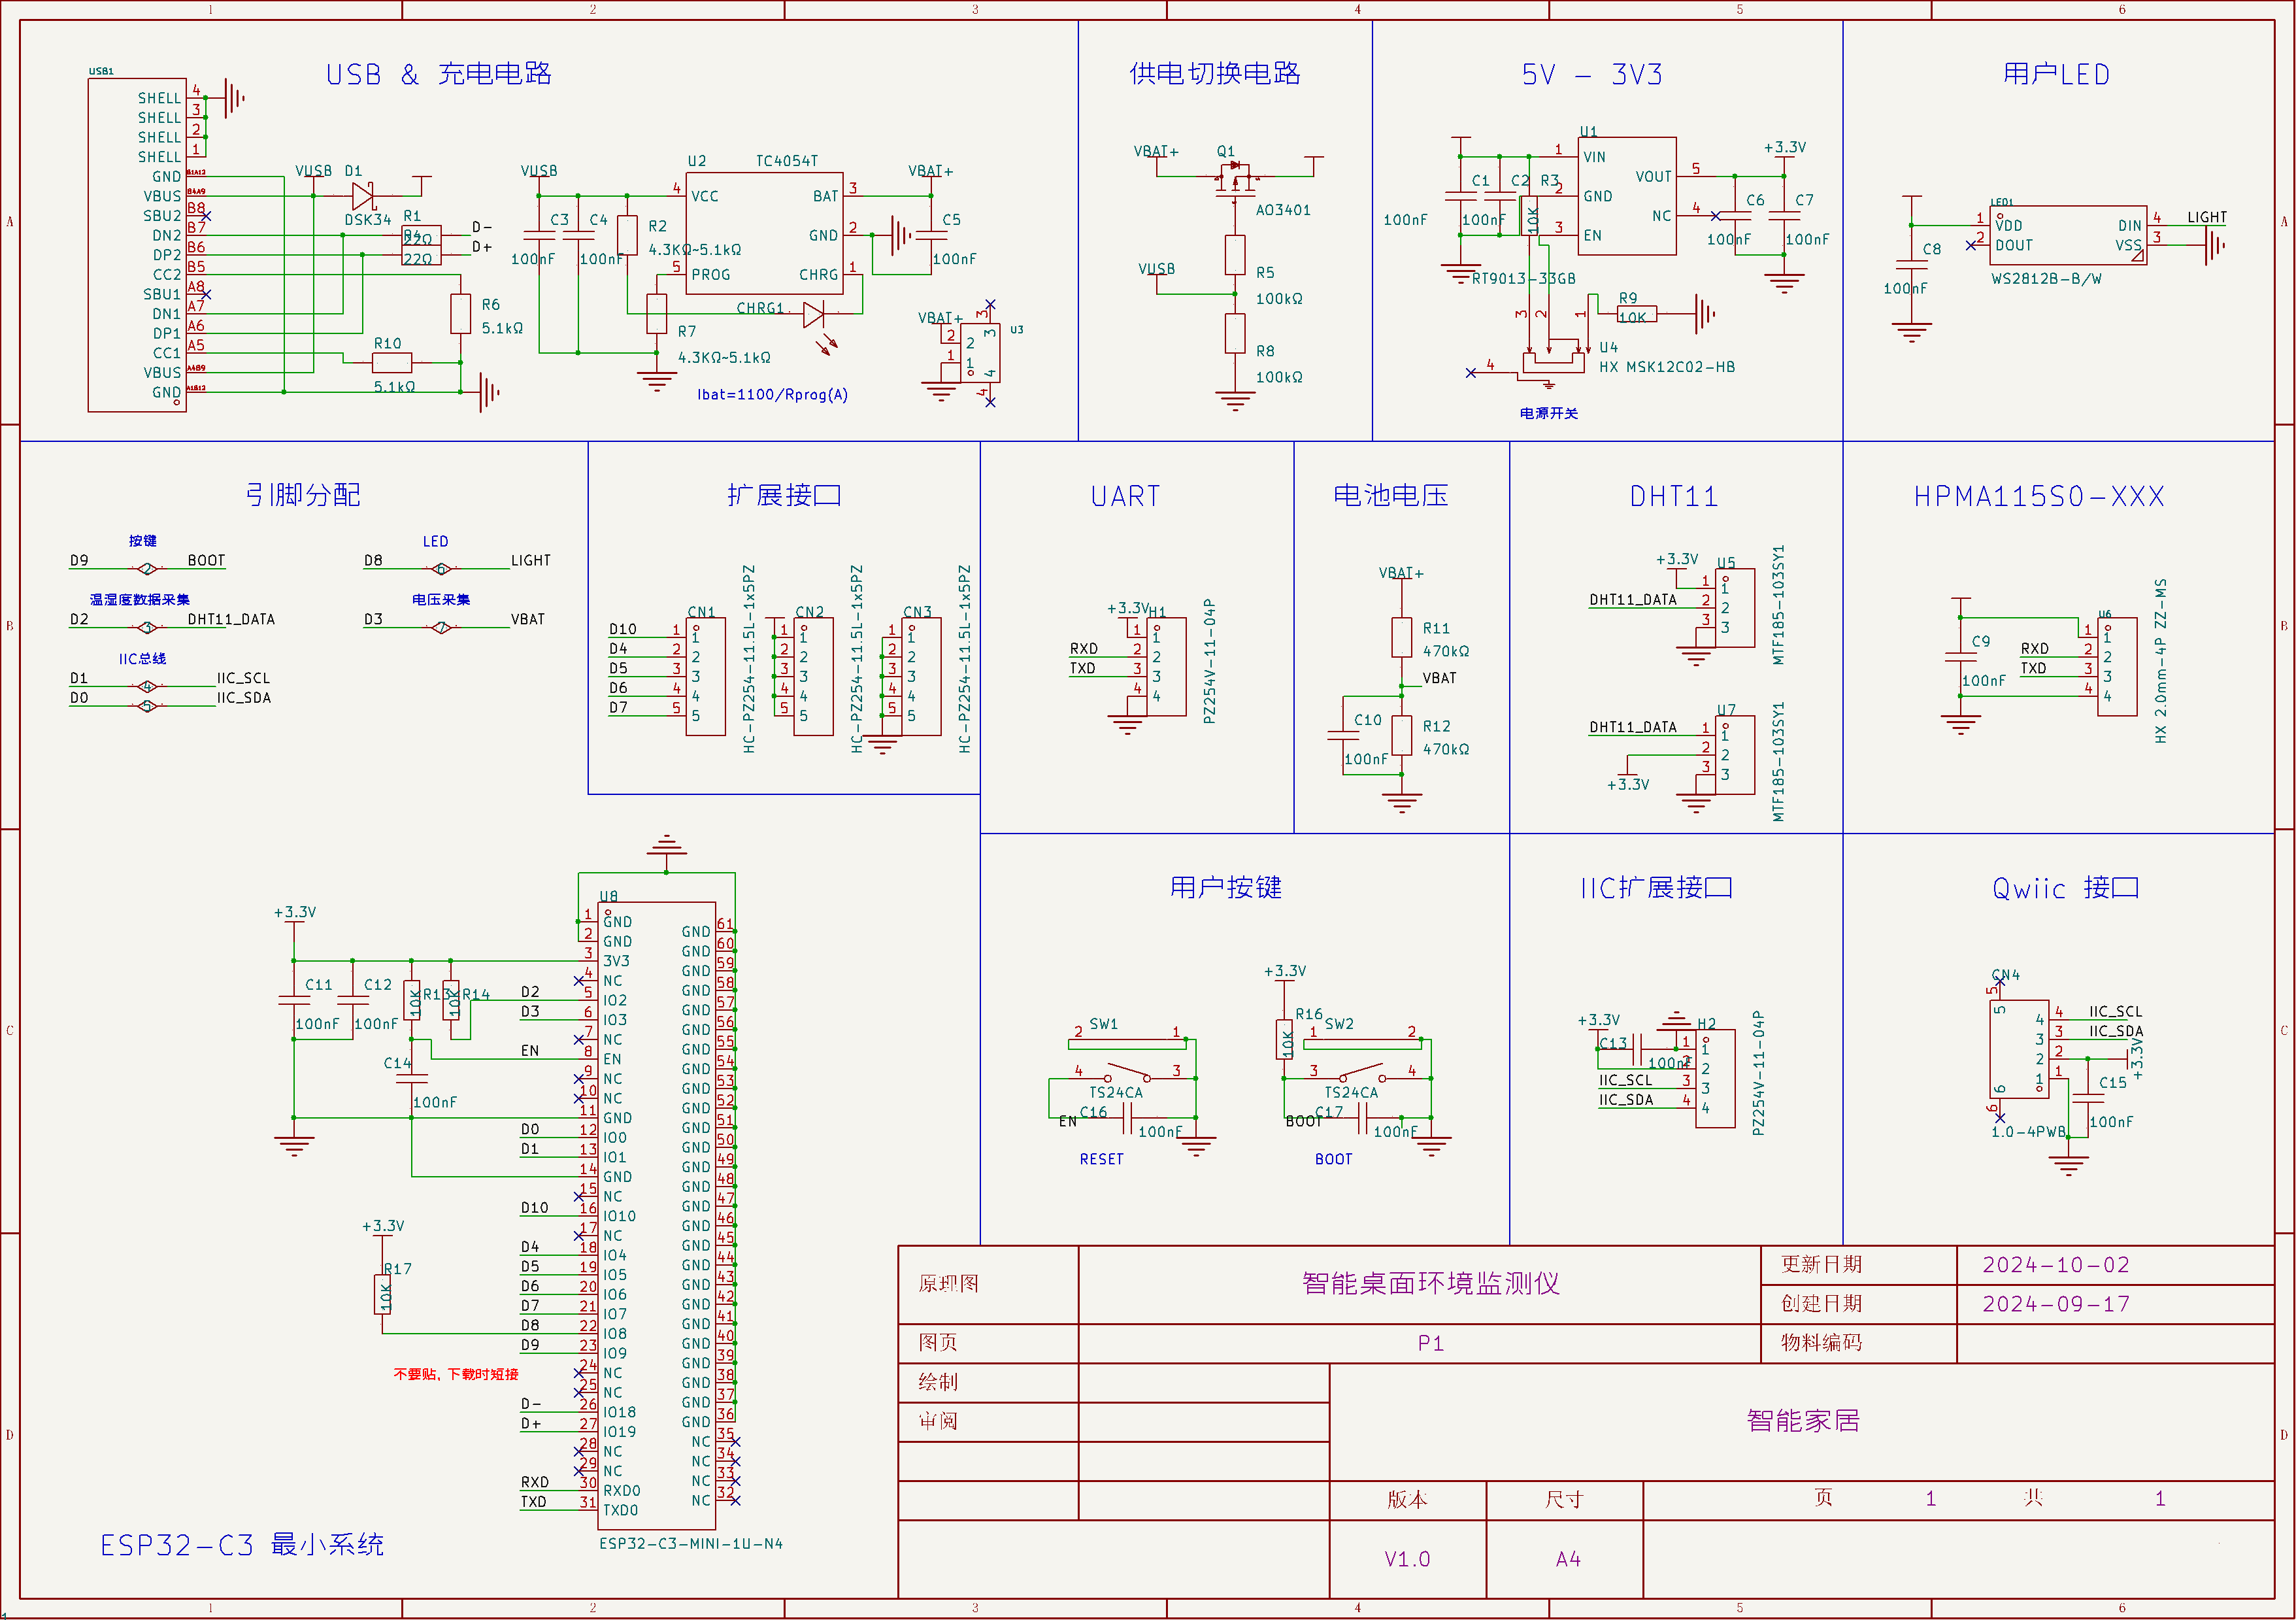Select resistor R12 470kΩ symbol

click(1402, 736)
